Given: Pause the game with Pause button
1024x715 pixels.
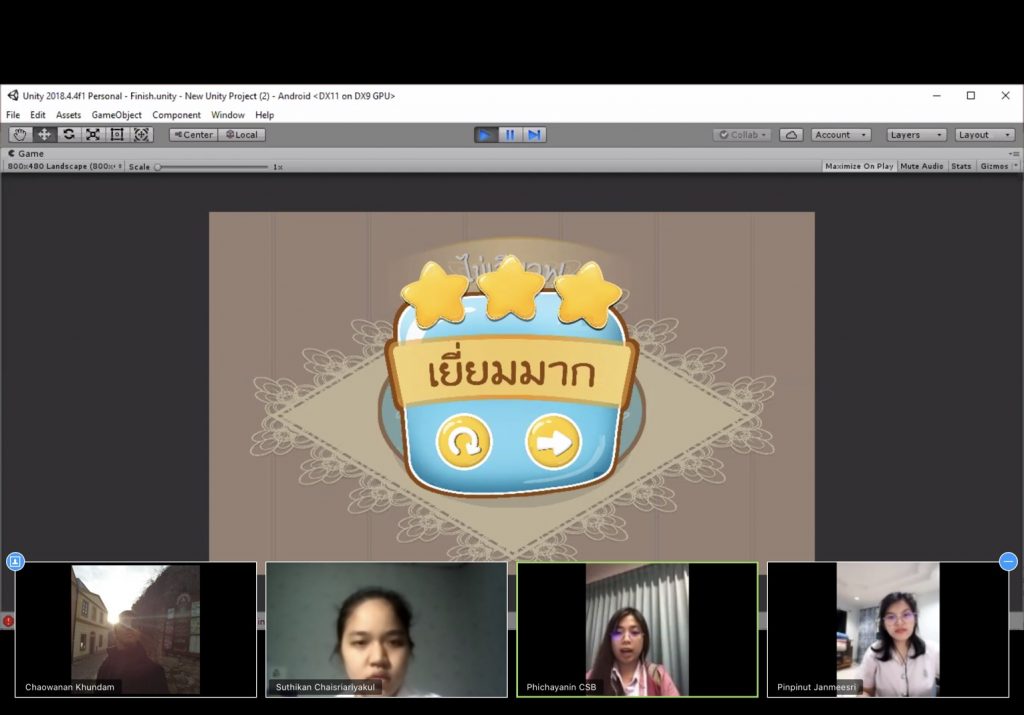Looking at the screenshot, I should pyautogui.click(x=510, y=135).
